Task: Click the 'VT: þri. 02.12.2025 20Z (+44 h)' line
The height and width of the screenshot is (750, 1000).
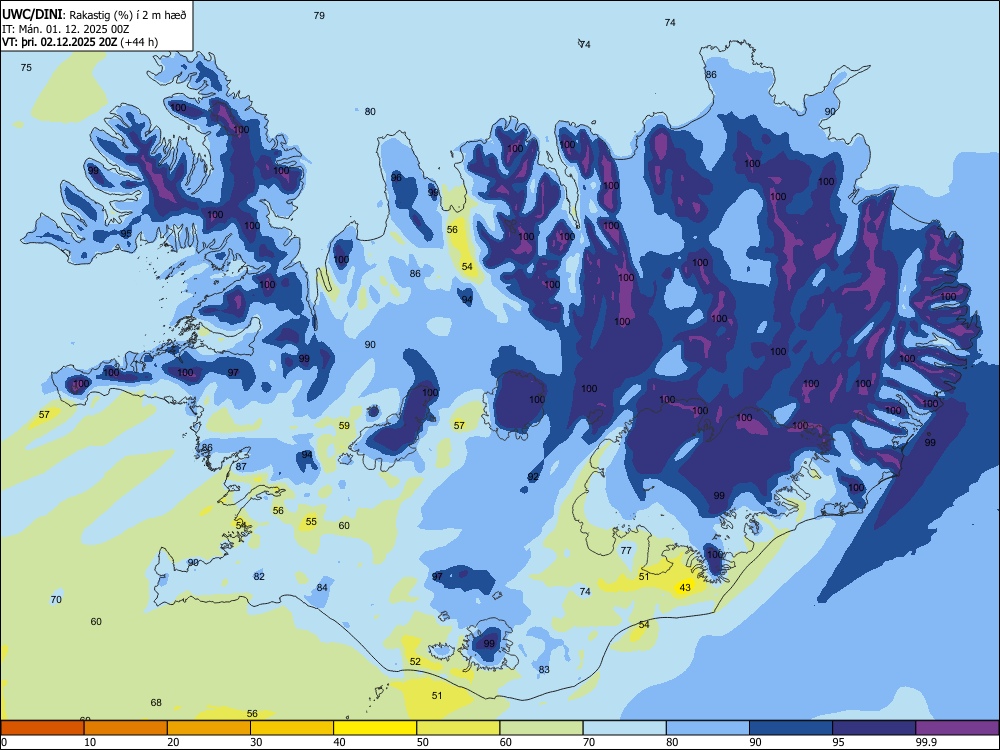Action: [80, 42]
